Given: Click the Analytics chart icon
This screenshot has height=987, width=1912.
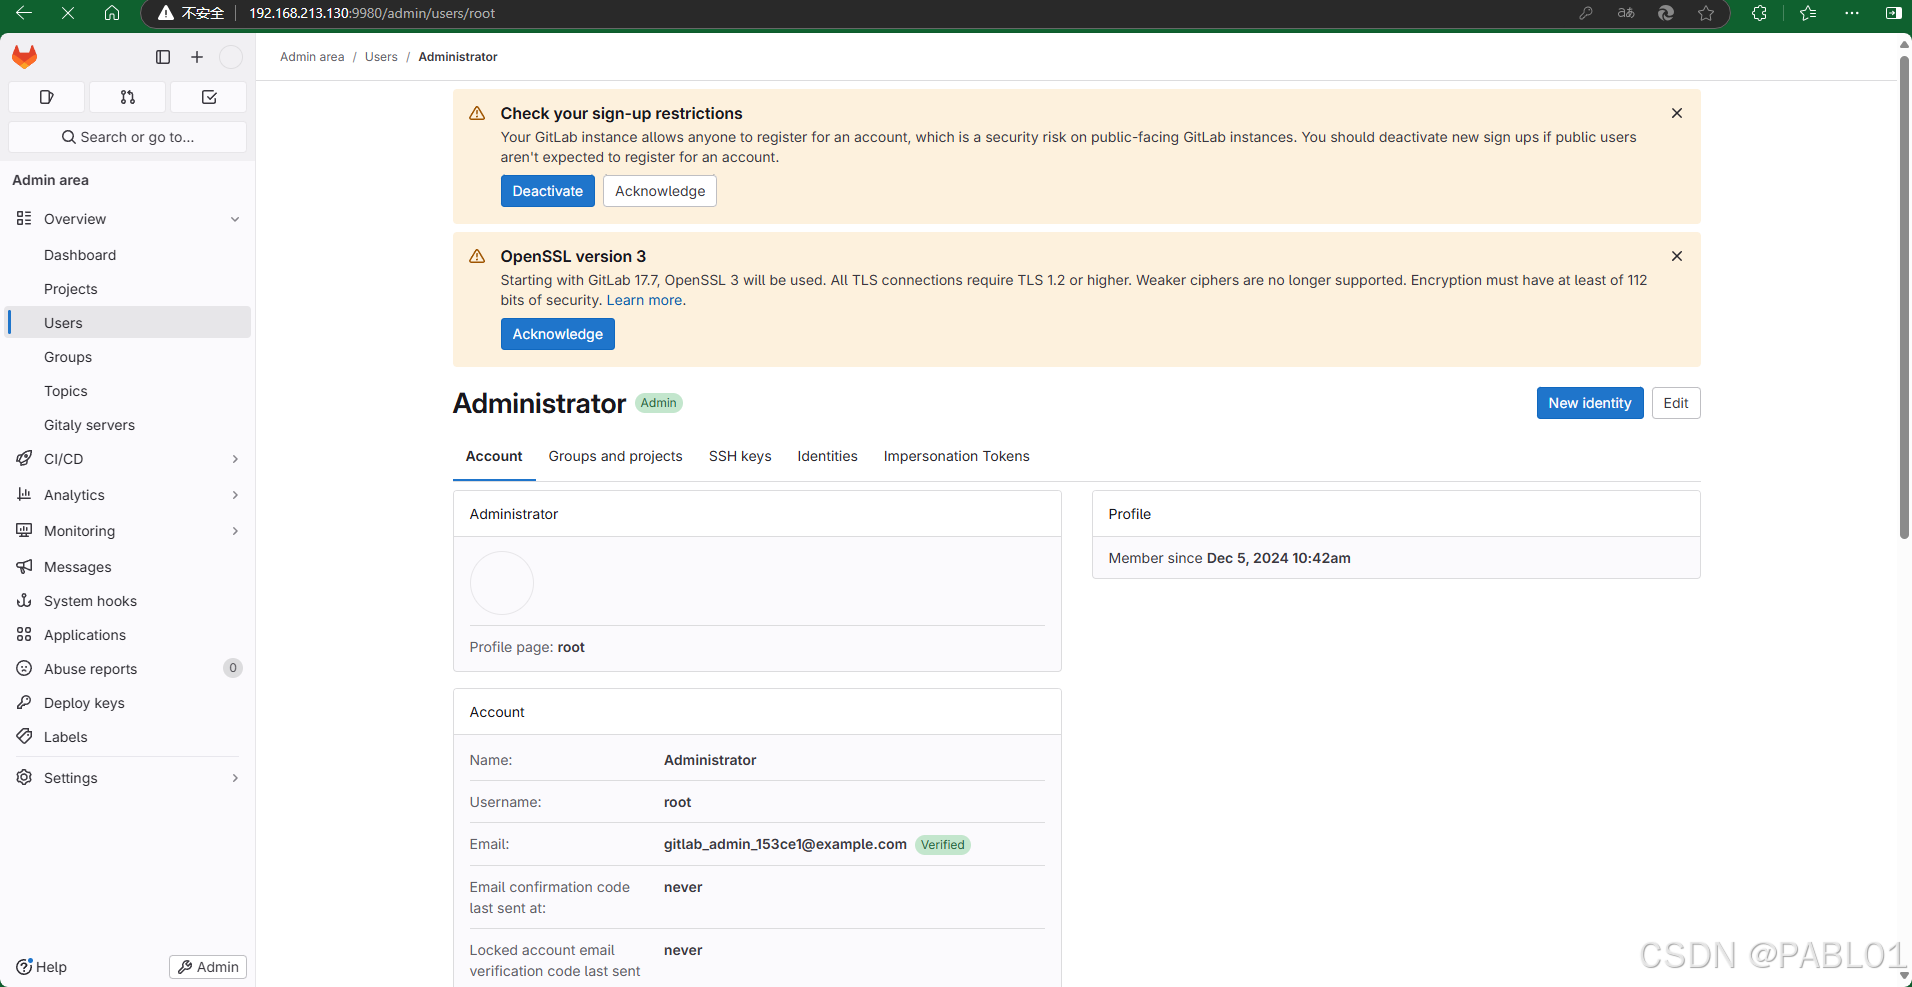Looking at the screenshot, I should click(x=24, y=494).
